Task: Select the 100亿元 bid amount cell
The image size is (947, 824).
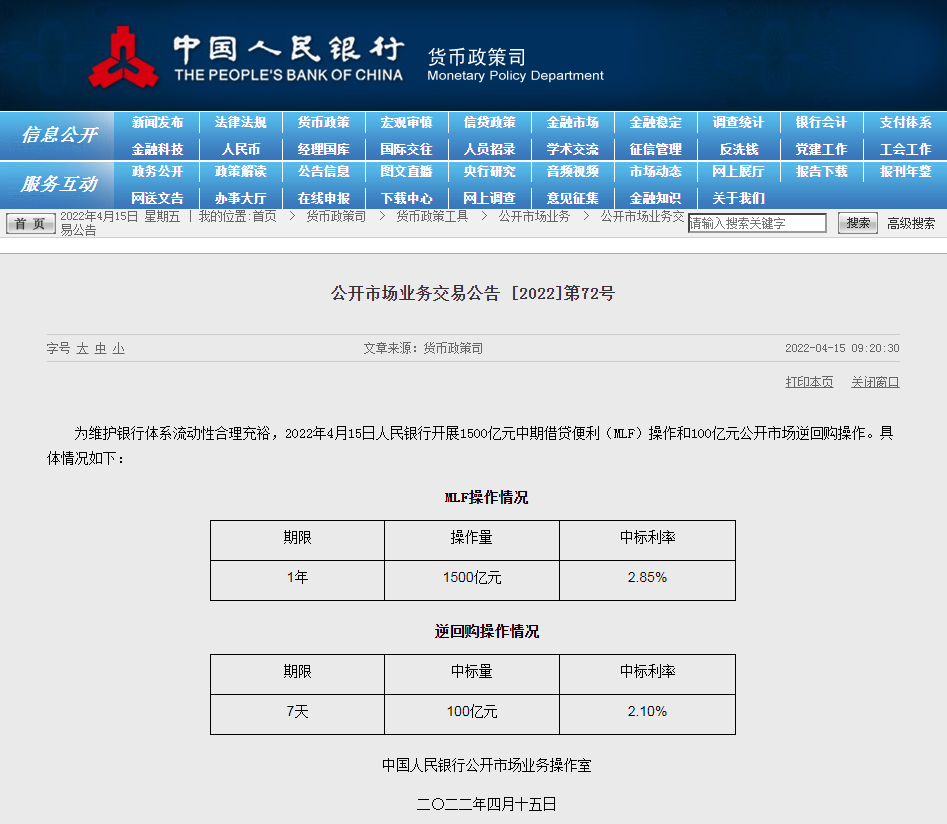Action: tap(472, 714)
